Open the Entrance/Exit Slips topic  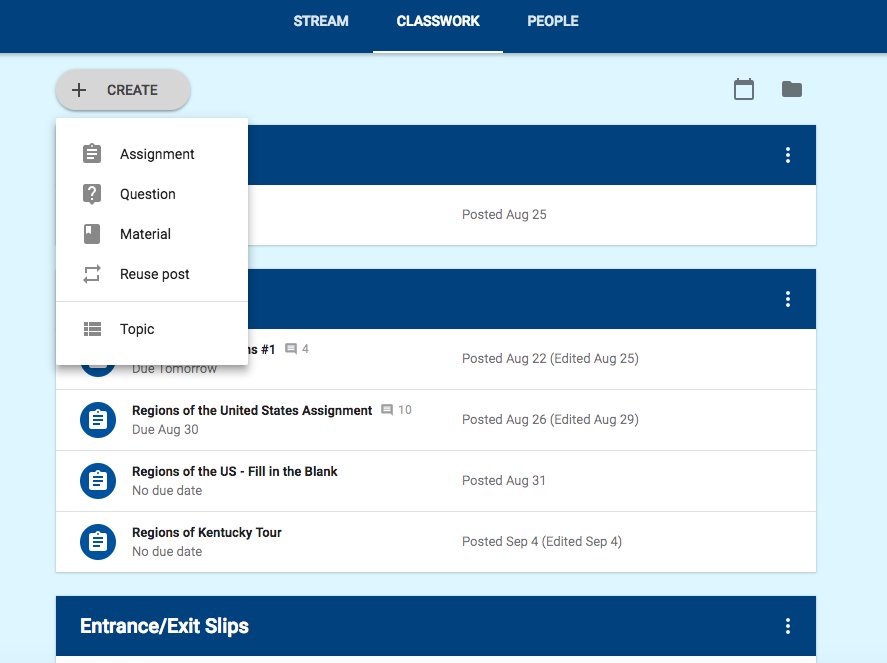[x=164, y=626]
